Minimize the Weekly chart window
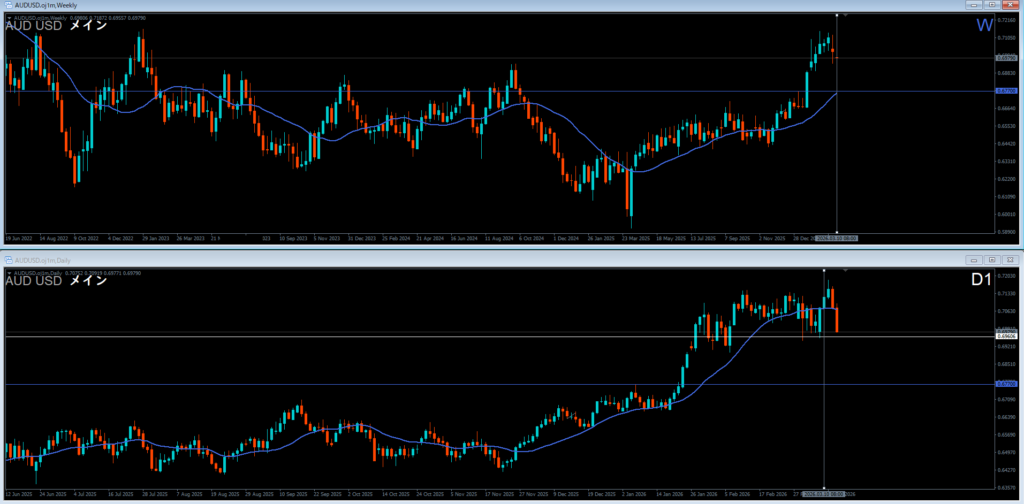Viewport: 1024px width, 504px height. tap(975, 5)
